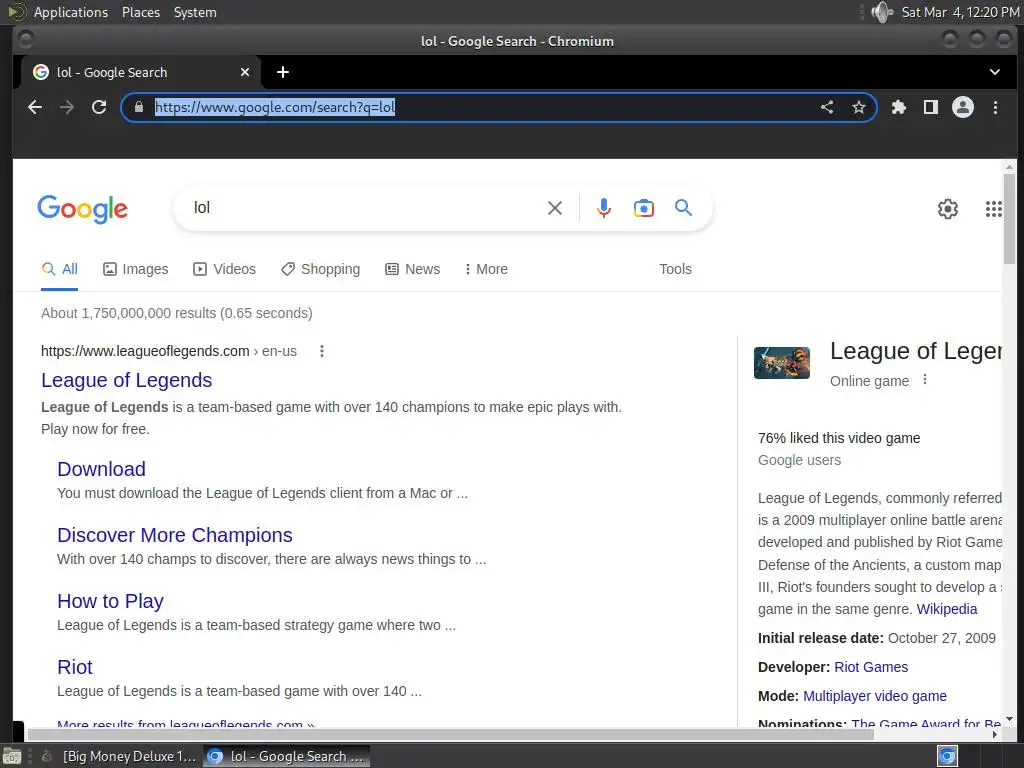
Task: Open the Places menu
Action: (x=141, y=12)
